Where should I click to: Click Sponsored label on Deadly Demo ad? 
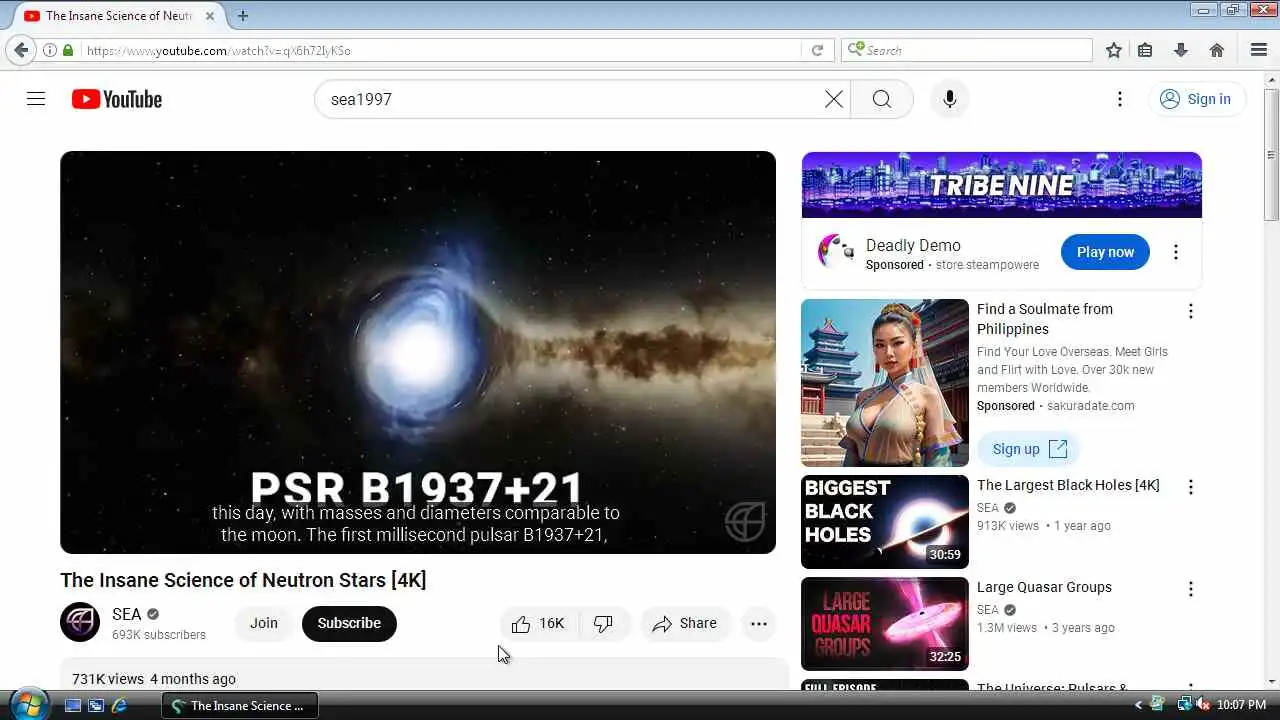click(x=894, y=265)
